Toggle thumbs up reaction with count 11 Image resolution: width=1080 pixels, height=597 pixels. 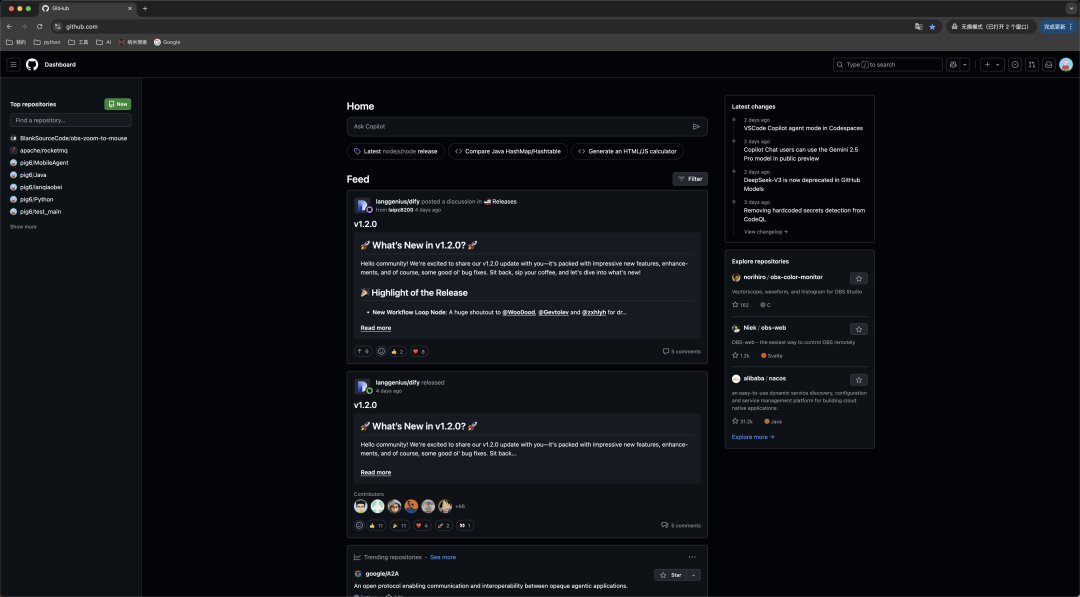pyautogui.click(x=376, y=526)
